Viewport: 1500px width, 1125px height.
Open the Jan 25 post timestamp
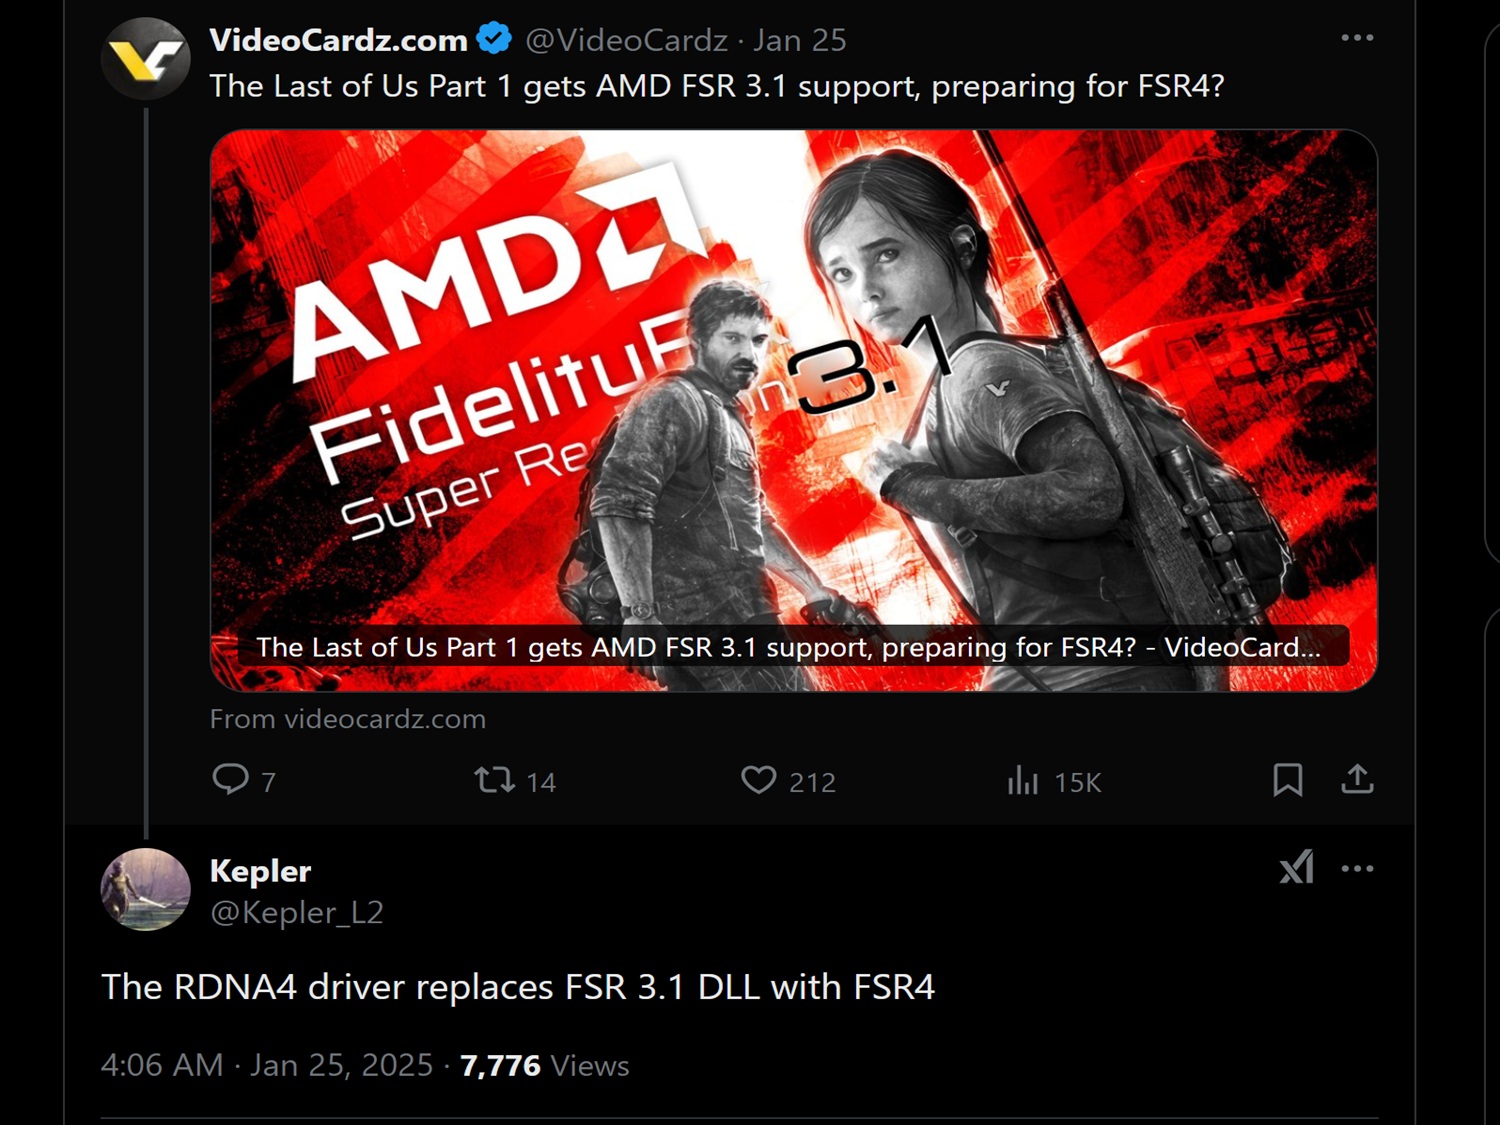(x=799, y=40)
